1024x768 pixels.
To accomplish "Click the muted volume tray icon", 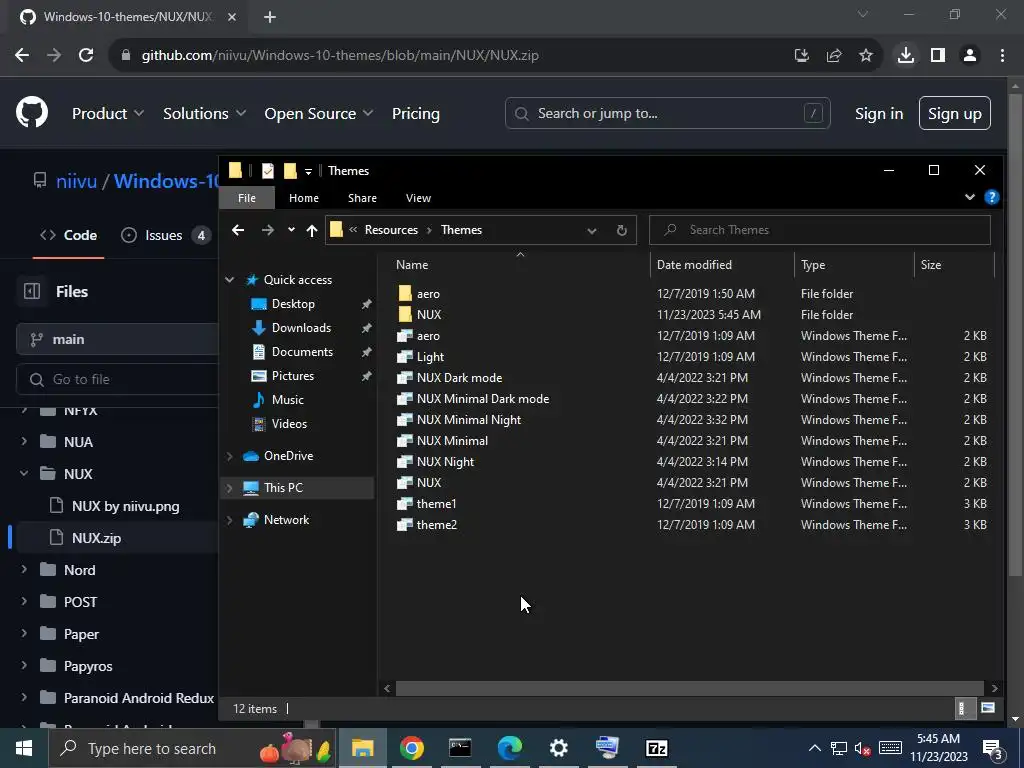I will [x=862, y=748].
